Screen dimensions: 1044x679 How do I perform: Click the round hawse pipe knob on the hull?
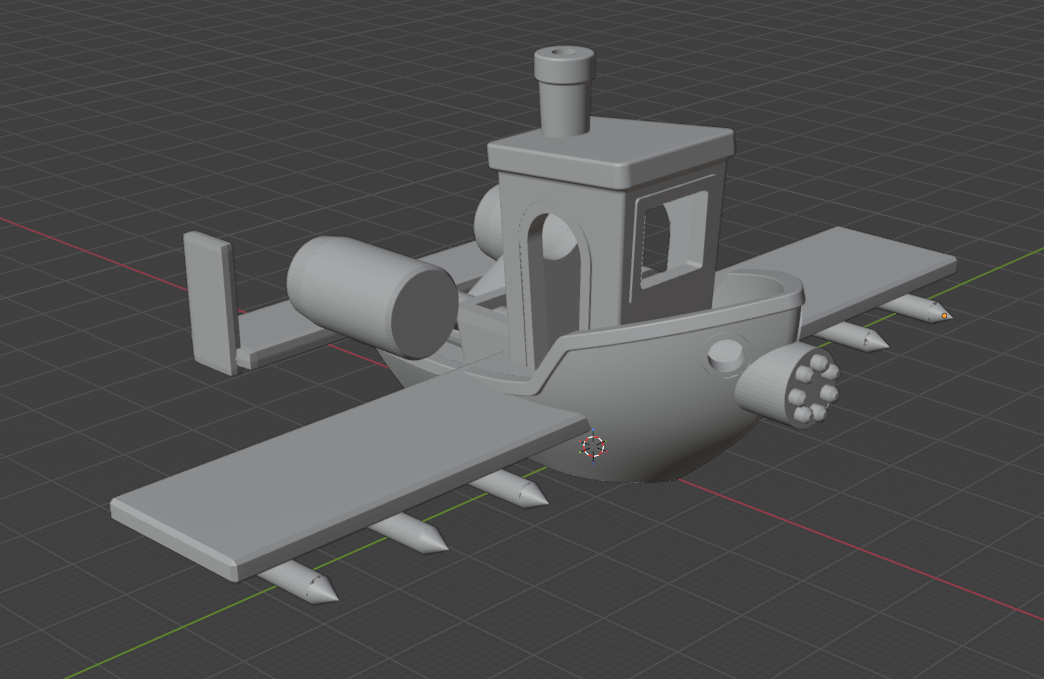tap(726, 355)
